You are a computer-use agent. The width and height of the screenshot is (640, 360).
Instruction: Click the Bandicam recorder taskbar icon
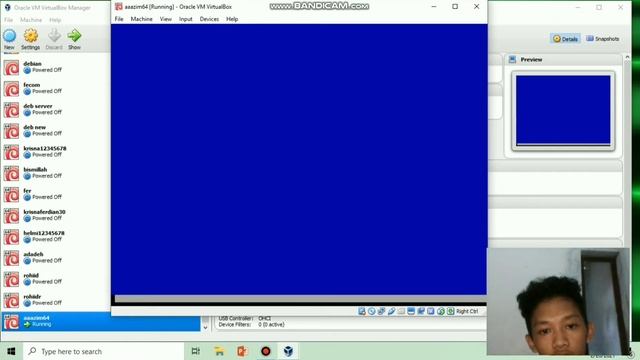point(266,351)
